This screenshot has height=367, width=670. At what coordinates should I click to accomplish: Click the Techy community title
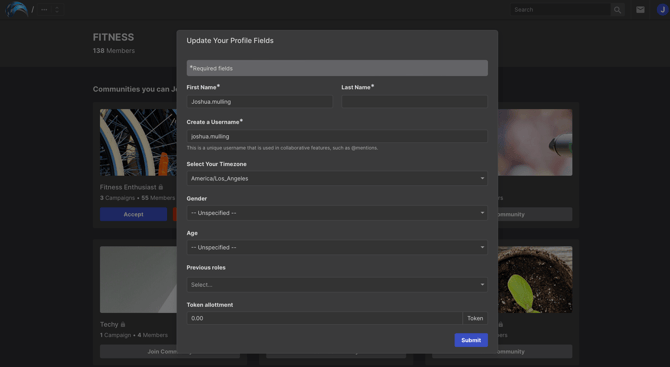109,324
